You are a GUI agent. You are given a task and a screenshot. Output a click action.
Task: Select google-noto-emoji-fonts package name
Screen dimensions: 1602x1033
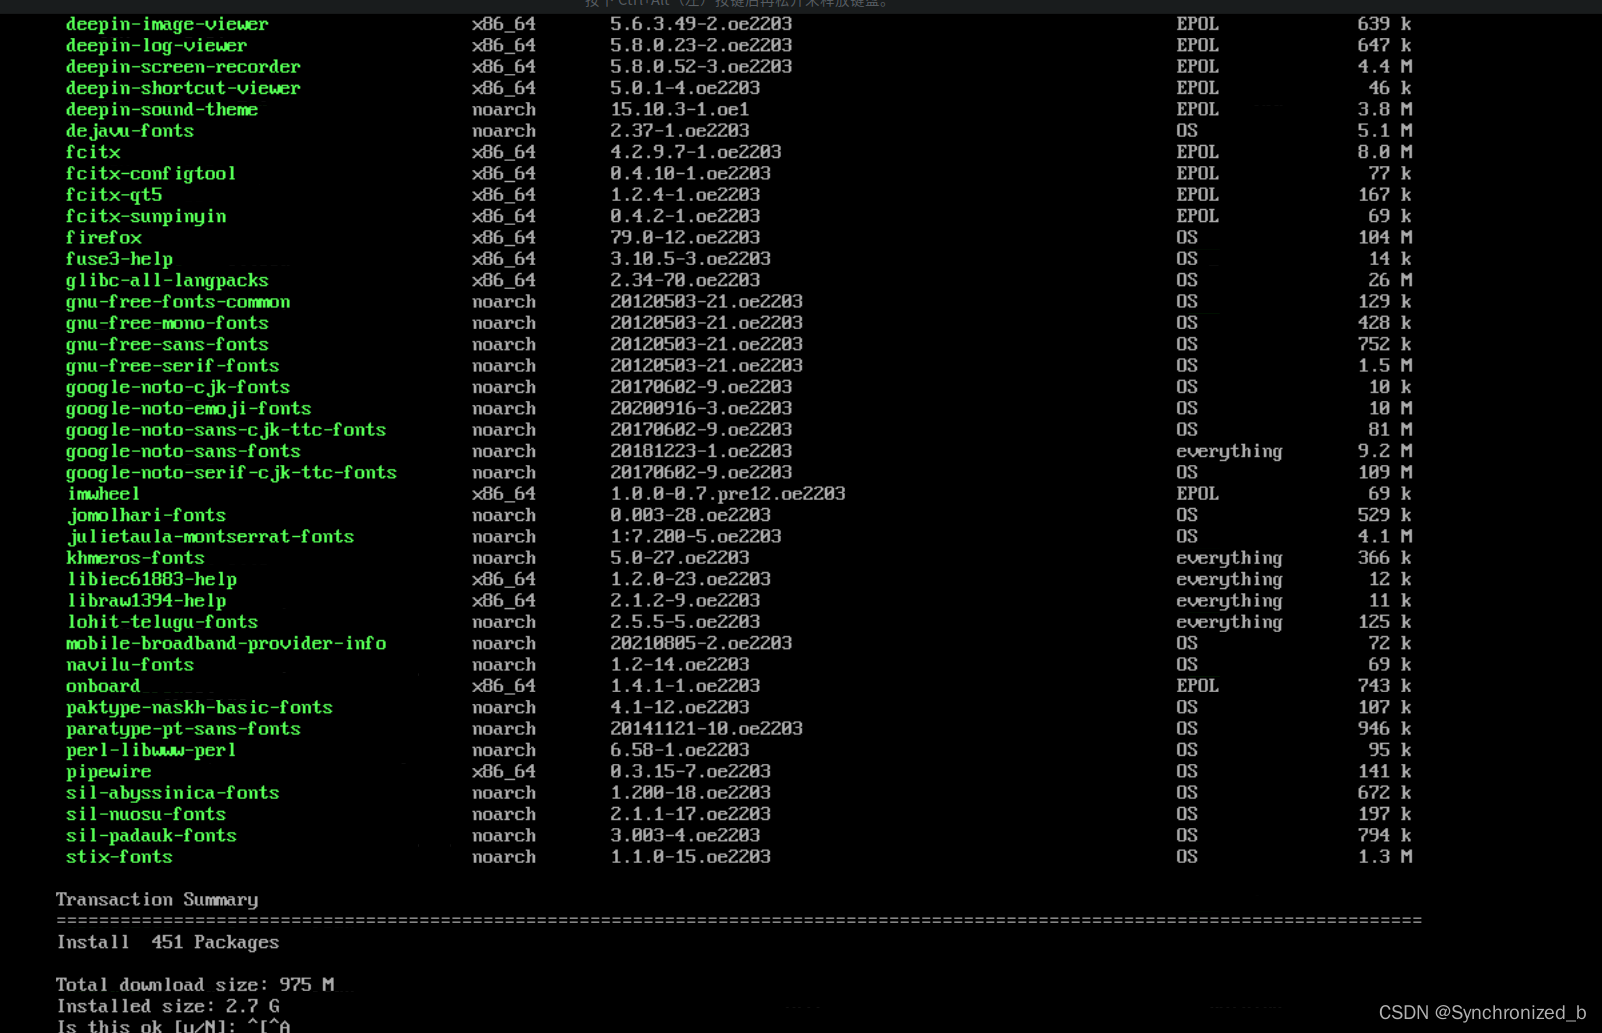[189, 409]
